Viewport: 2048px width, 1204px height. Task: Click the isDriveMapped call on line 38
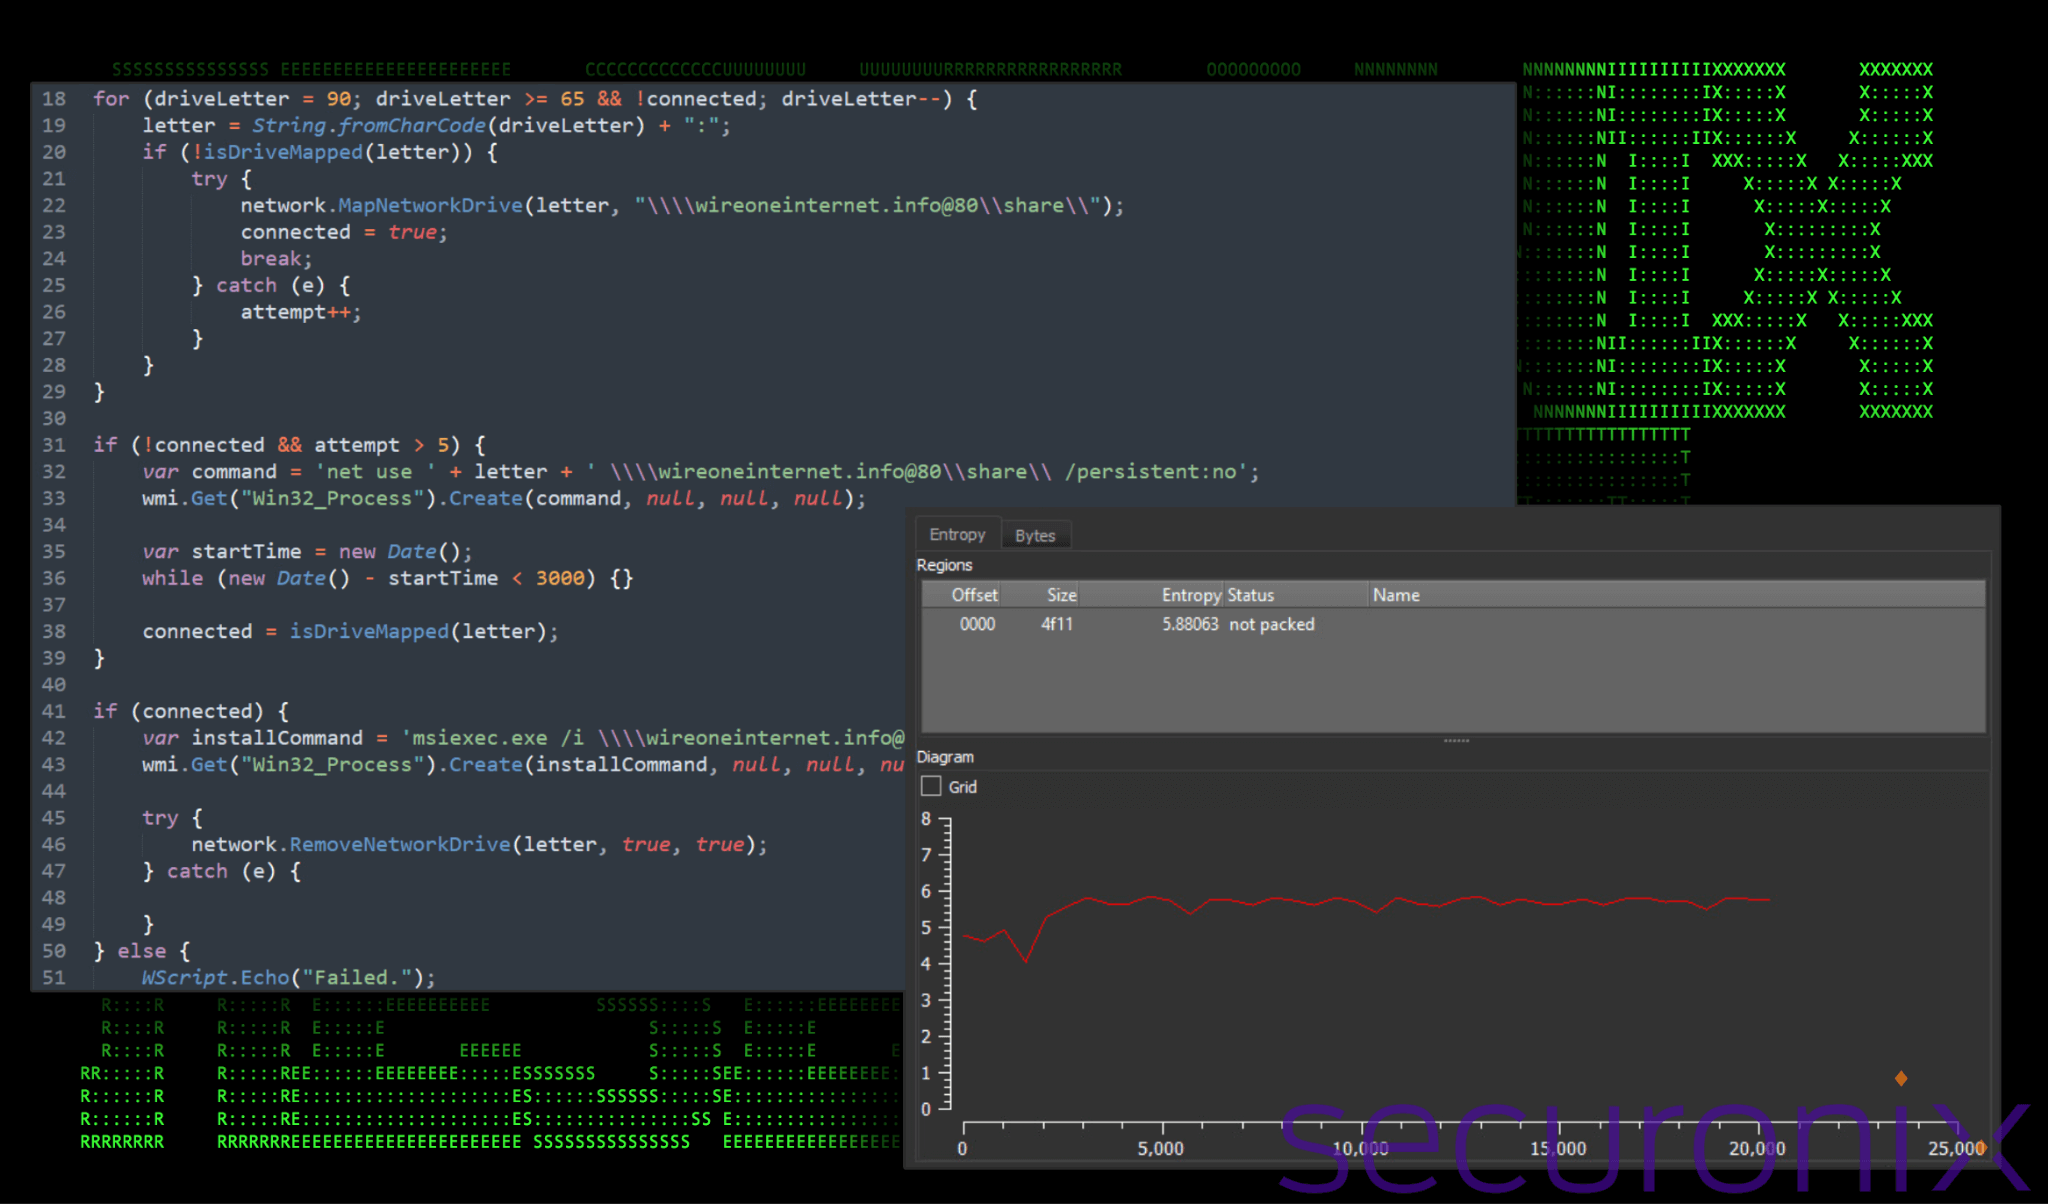click(x=369, y=631)
